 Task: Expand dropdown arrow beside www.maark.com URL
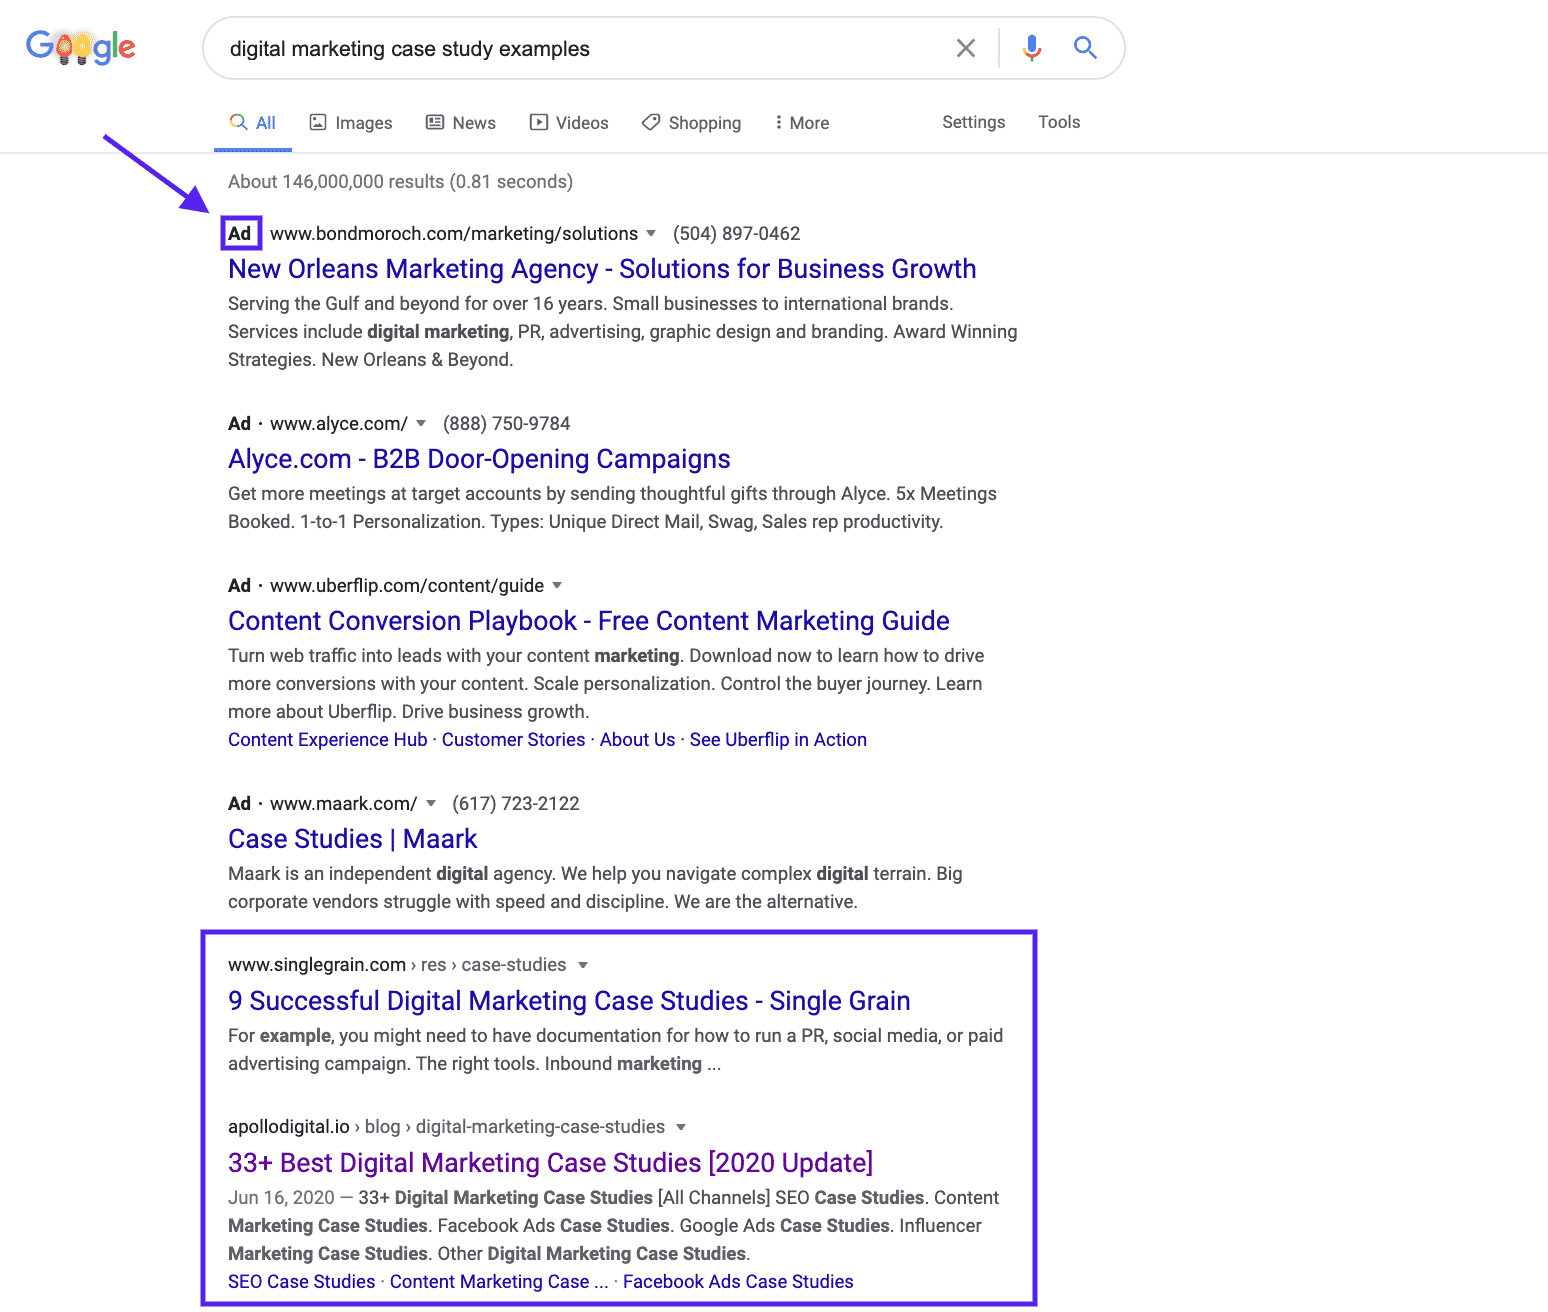pyautogui.click(x=431, y=803)
